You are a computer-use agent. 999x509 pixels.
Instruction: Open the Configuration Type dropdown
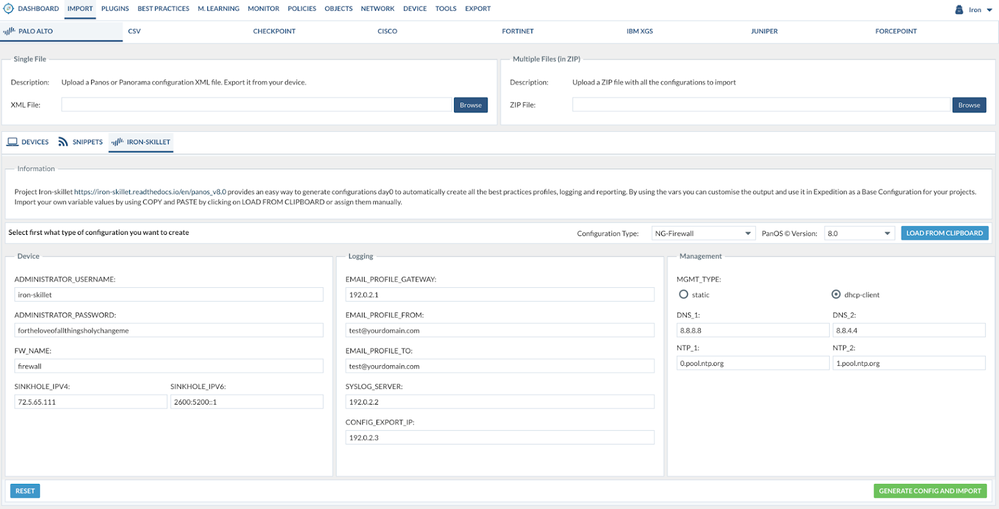click(x=702, y=233)
